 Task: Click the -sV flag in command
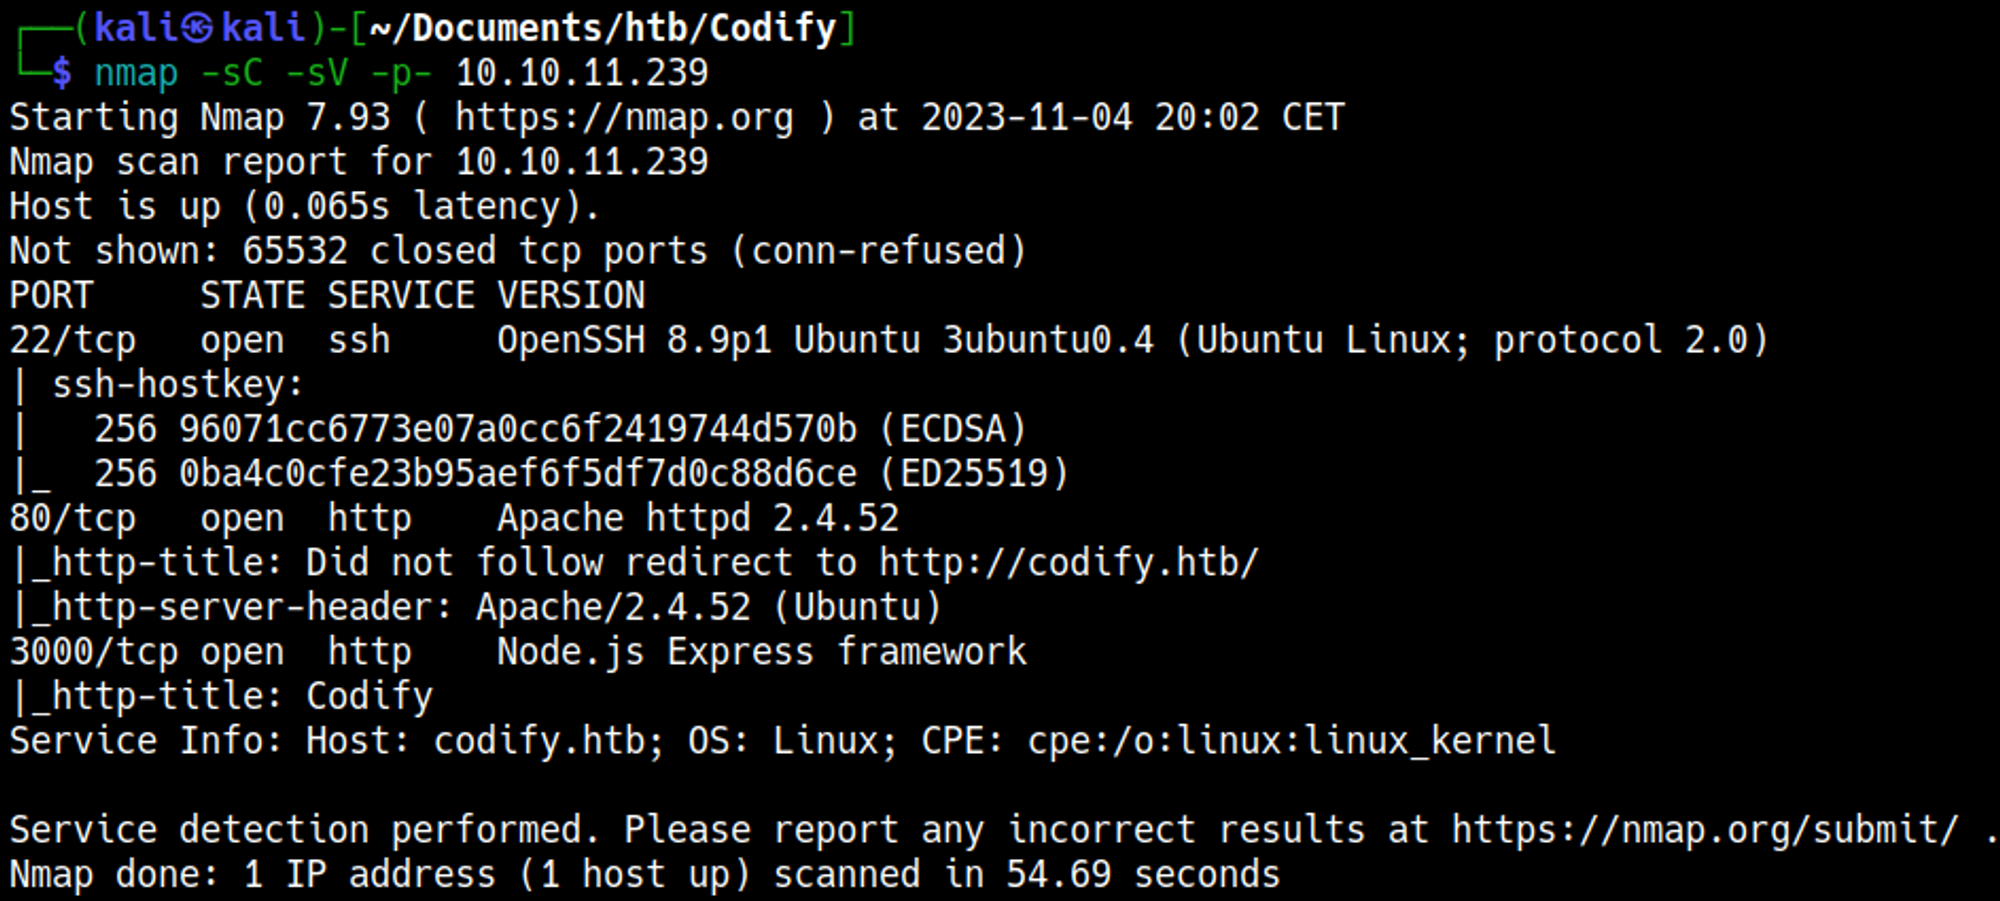tap(316, 73)
